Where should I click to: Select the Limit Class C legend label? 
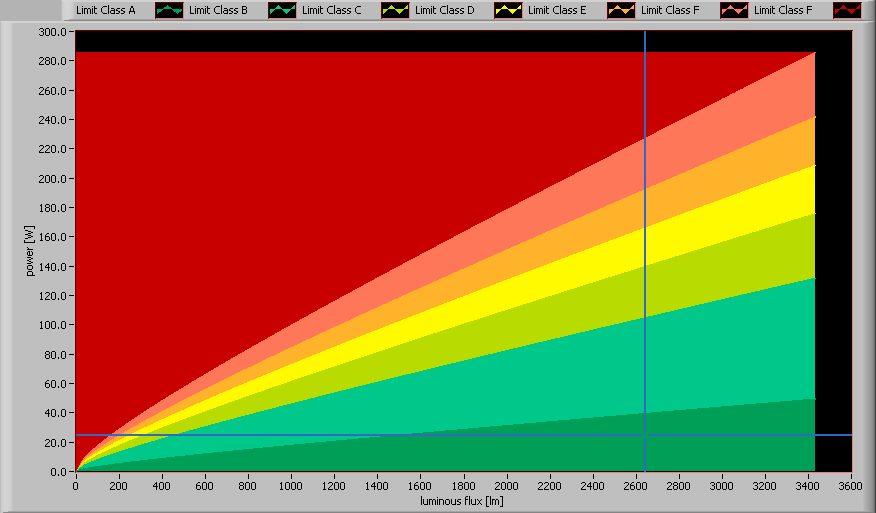pyautogui.click(x=331, y=10)
